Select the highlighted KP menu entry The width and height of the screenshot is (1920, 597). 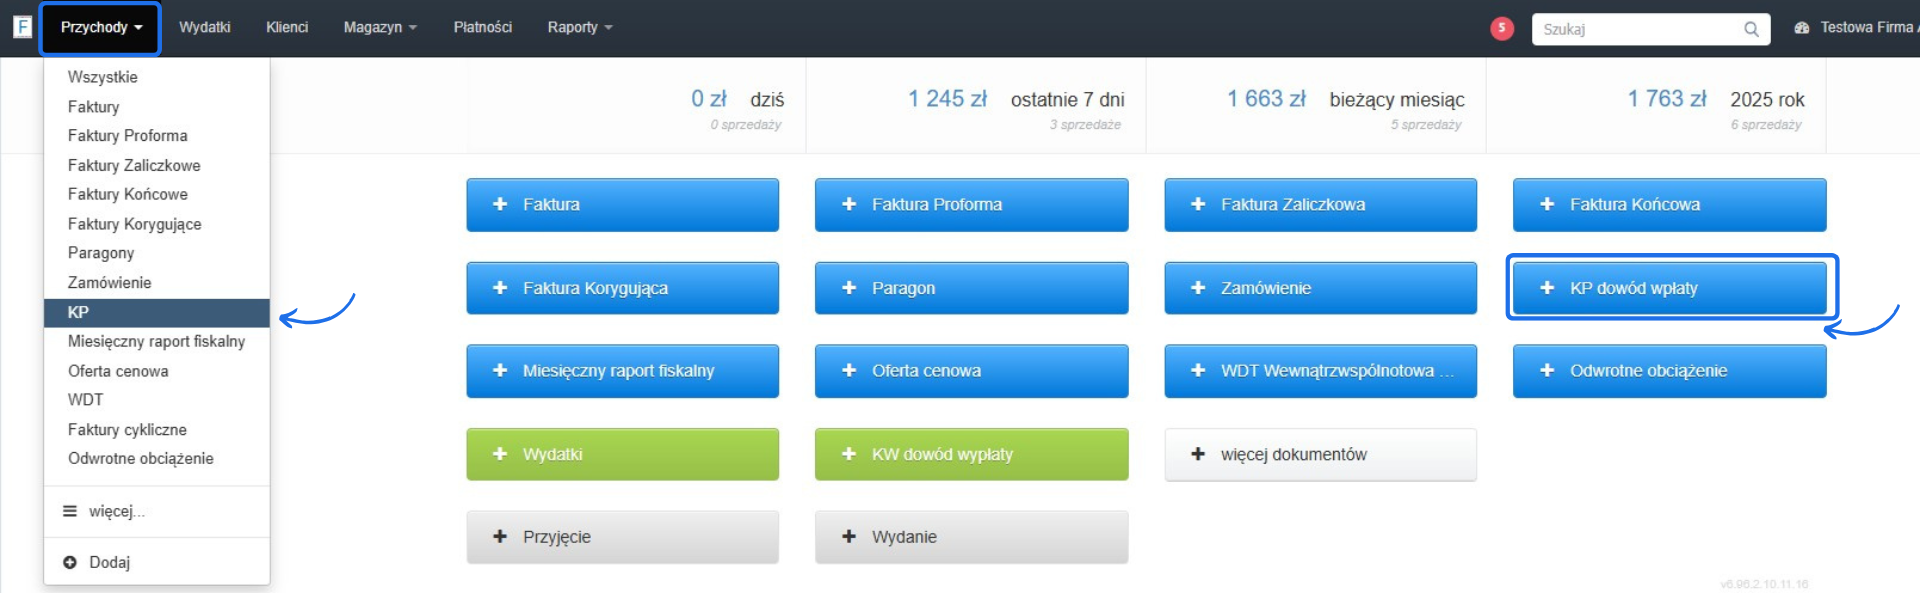tap(157, 313)
